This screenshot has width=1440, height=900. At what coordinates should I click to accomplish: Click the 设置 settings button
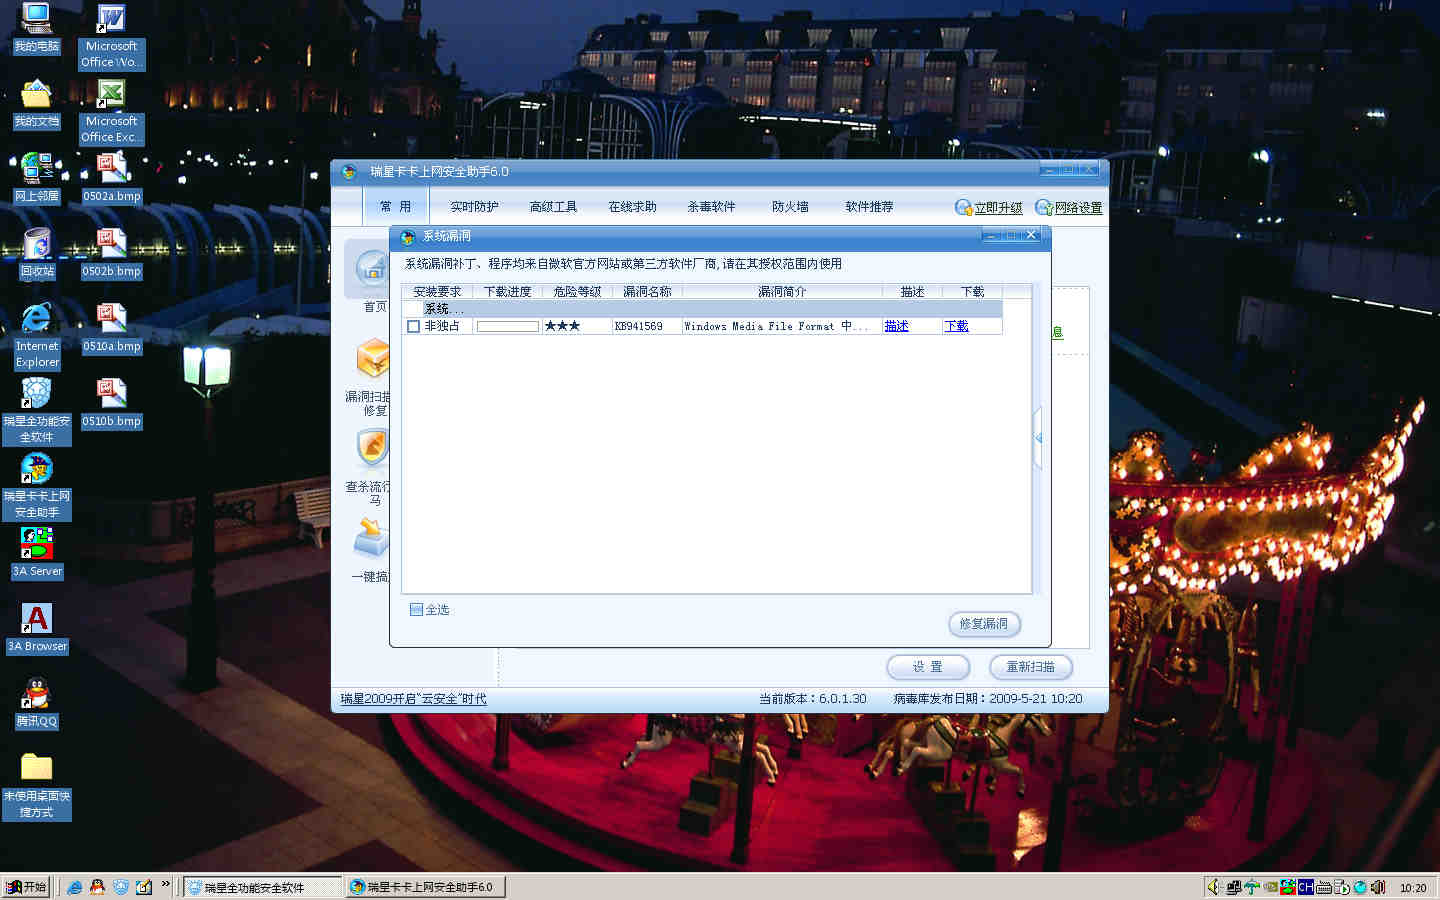[x=928, y=667]
